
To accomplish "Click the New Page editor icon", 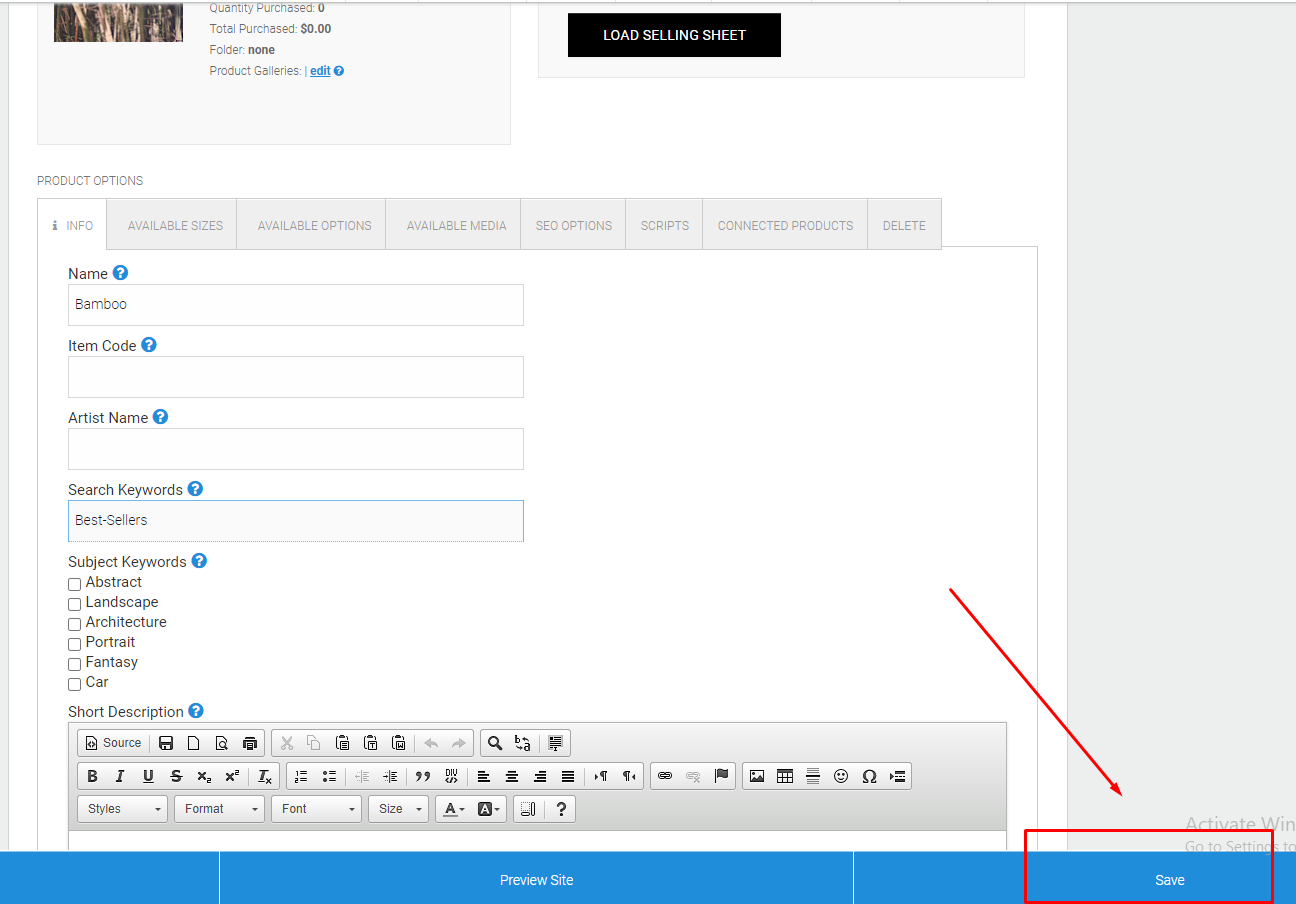I will (194, 743).
